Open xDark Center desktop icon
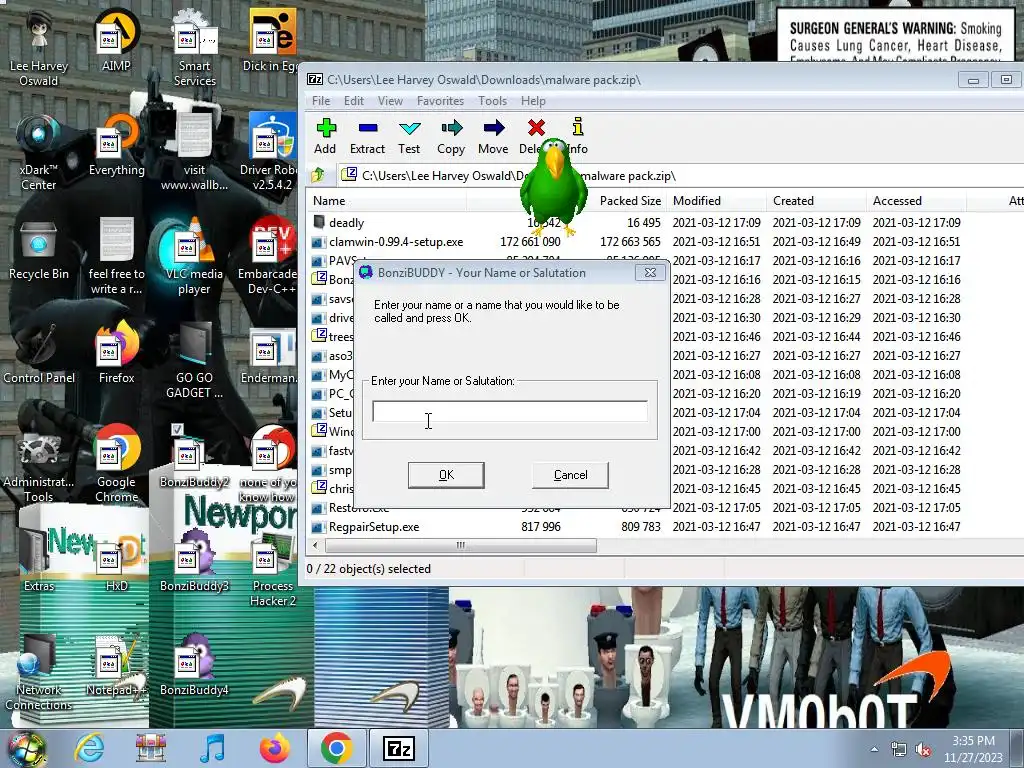Screen dimensions: 1024x768 pyautogui.click(x=39, y=152)
